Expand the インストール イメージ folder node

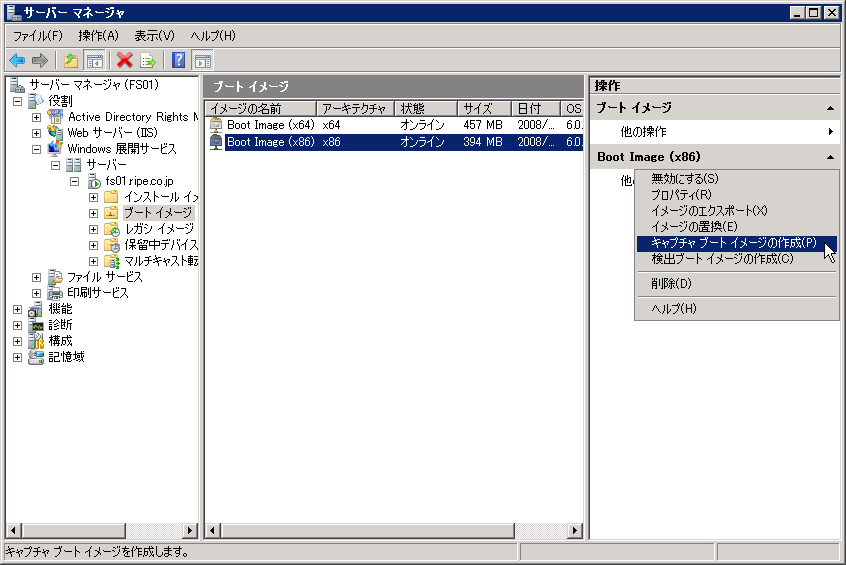[93, 198]
